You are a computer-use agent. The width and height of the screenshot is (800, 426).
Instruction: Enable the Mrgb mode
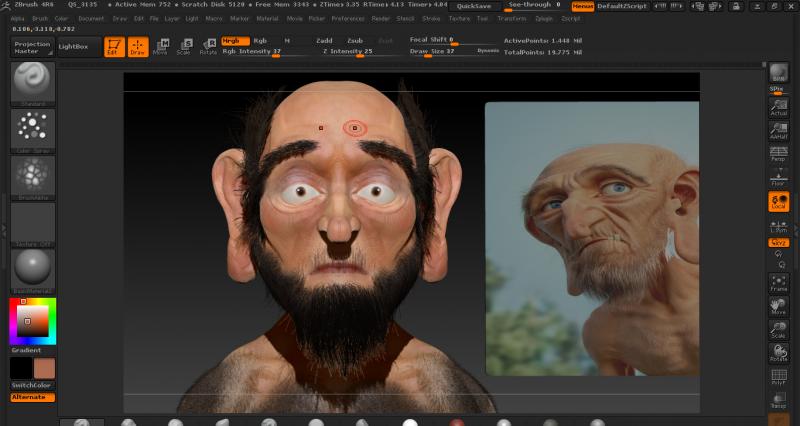click(236, 41)
